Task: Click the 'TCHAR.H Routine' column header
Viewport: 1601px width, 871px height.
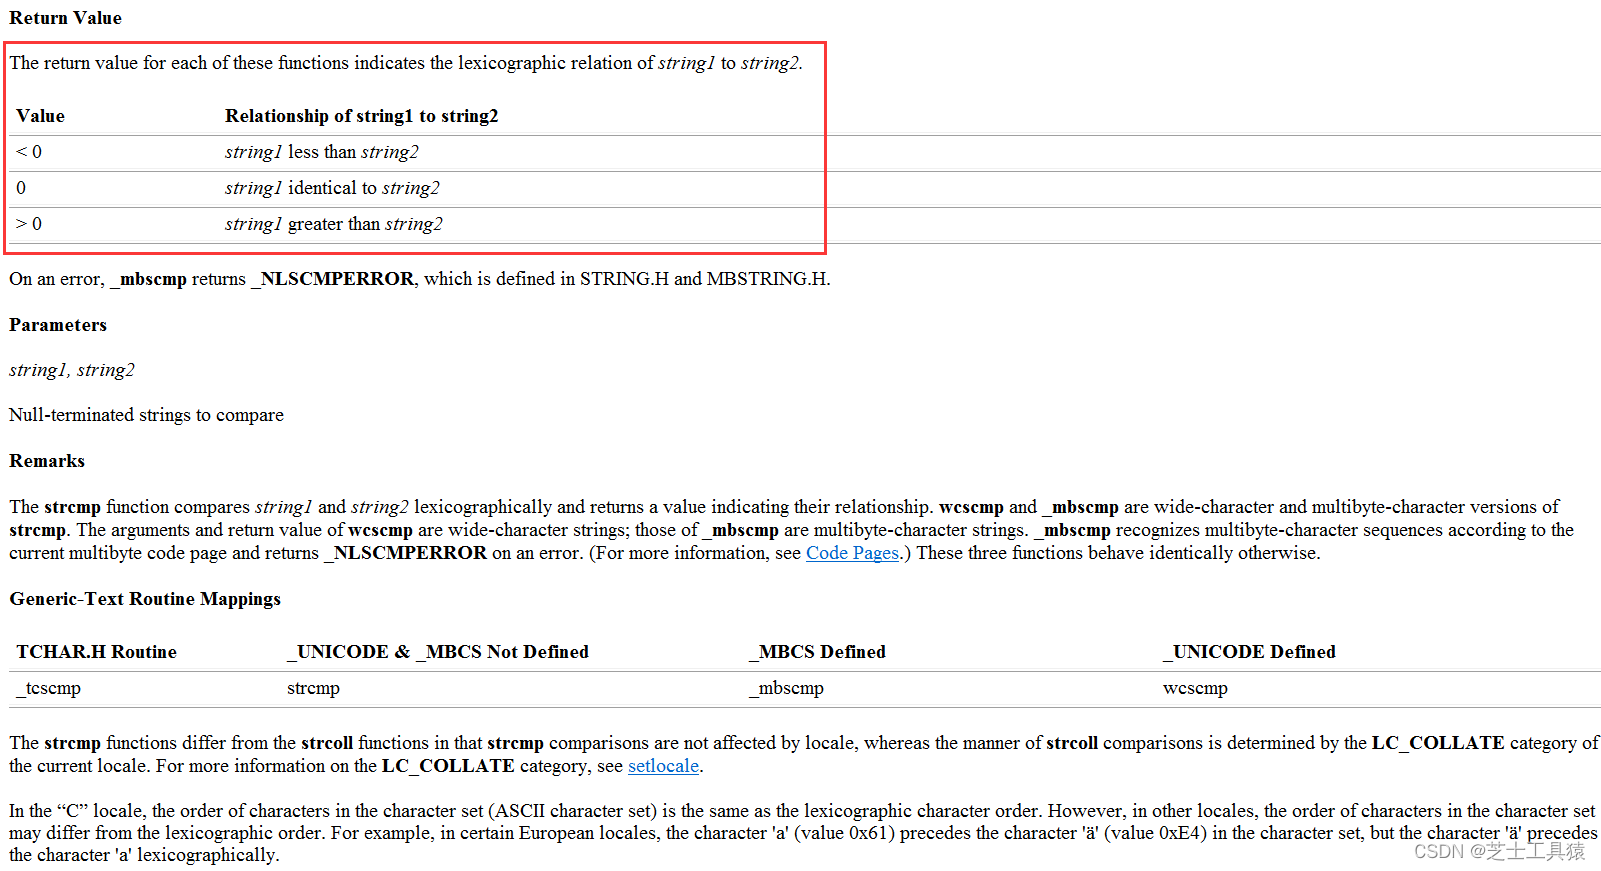Action: click(96, 652)
